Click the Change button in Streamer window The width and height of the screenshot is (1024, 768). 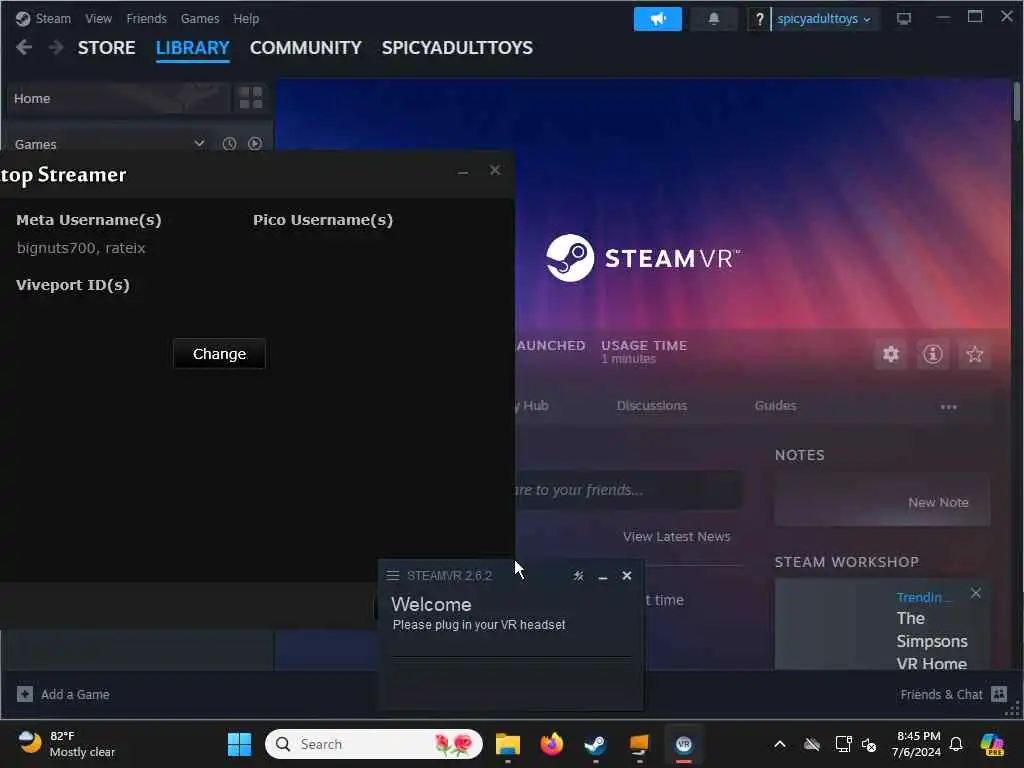[219, 354]
